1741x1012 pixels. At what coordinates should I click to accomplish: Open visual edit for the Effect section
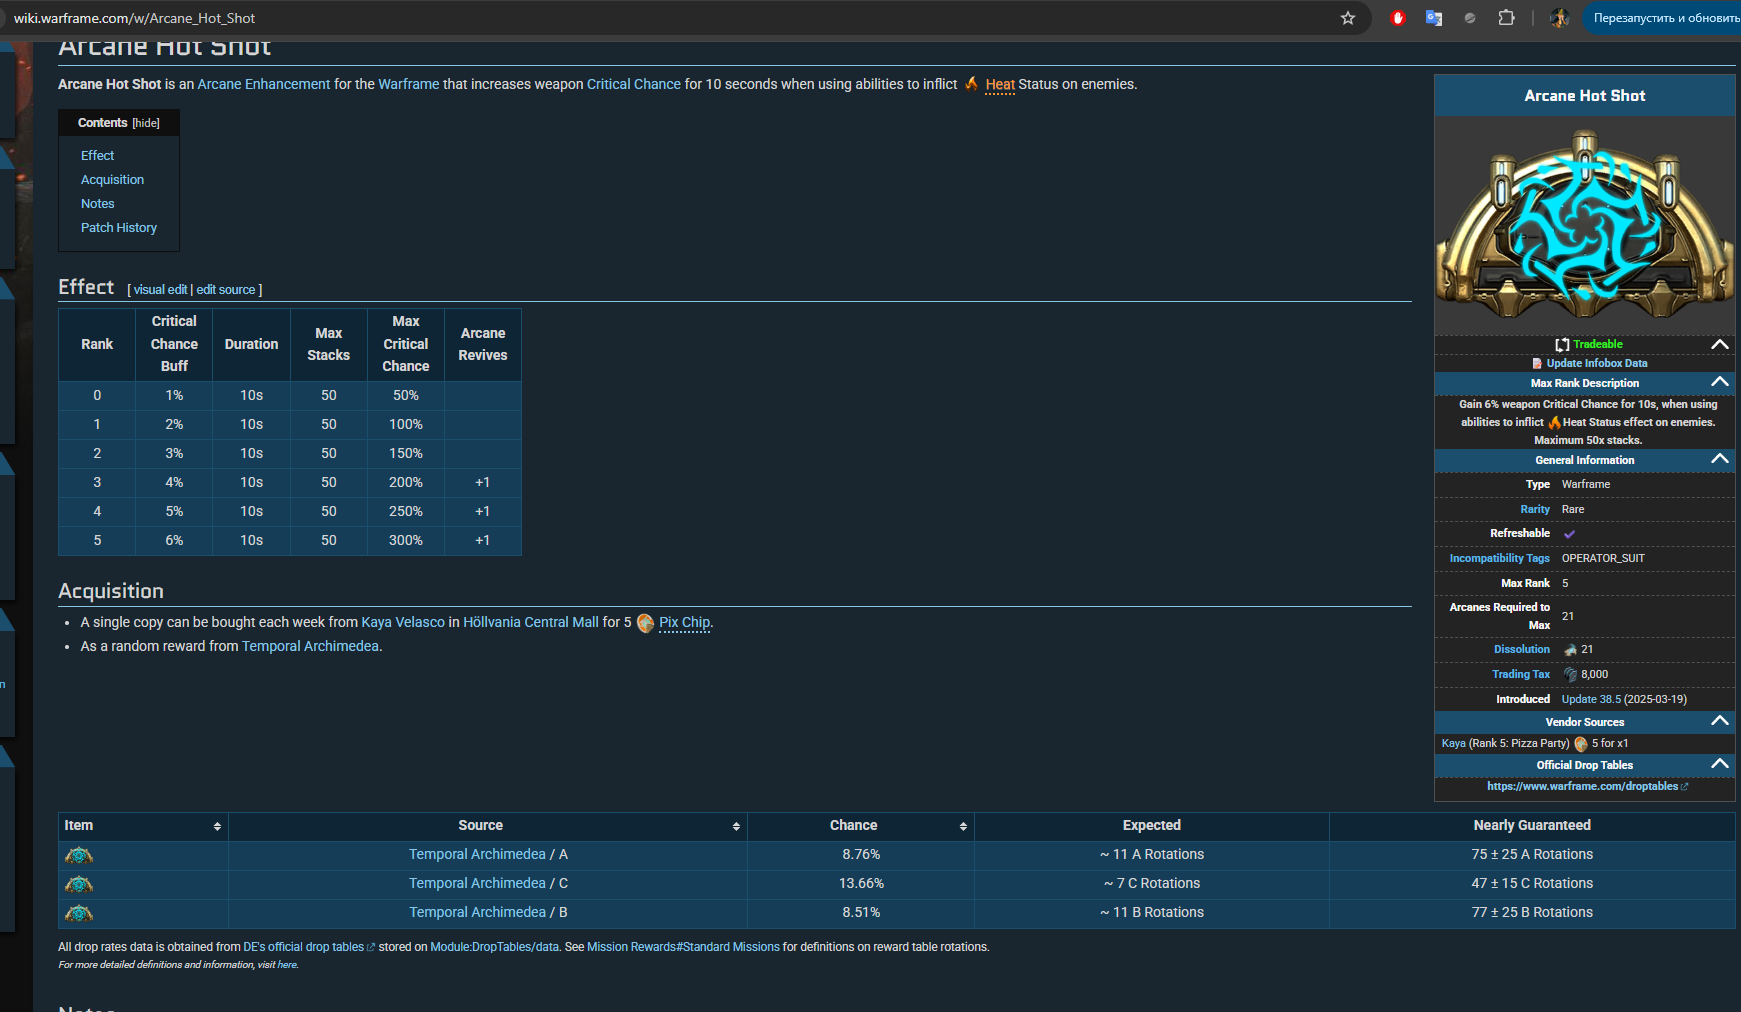(160, 290)
